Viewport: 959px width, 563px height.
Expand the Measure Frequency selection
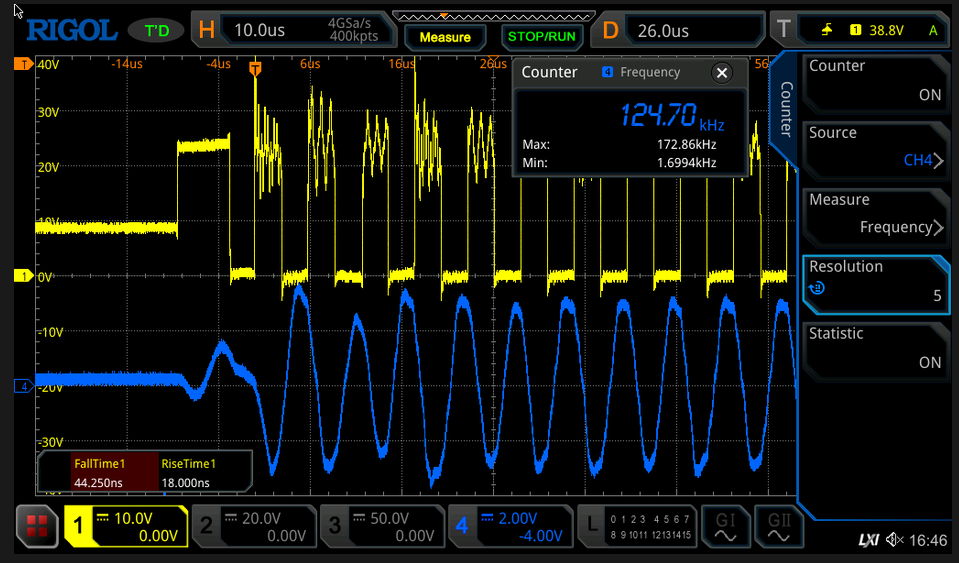(x=875, y=215)
